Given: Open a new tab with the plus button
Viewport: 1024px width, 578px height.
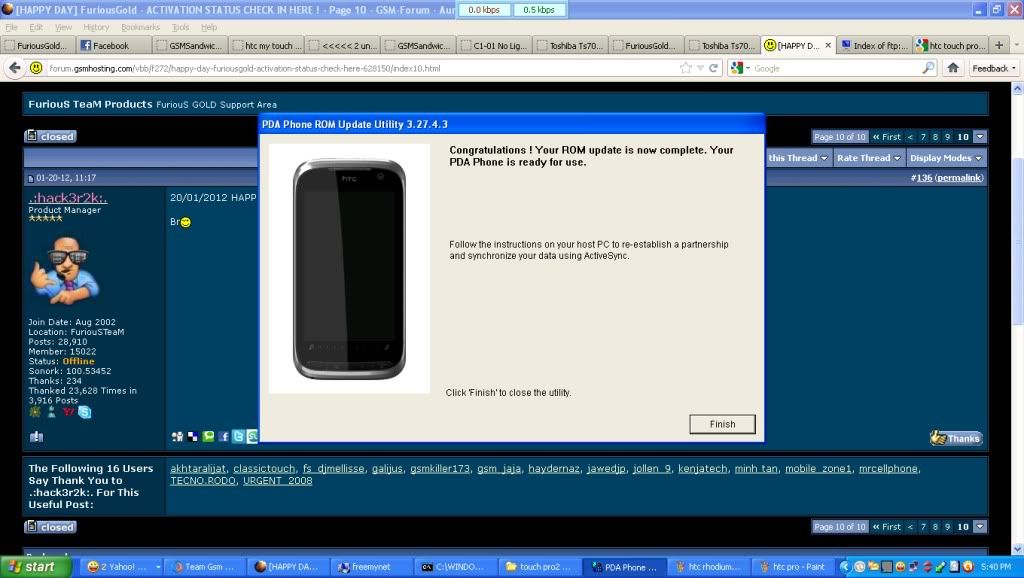Looking at the screenshot, I should [x=999, y=45].
